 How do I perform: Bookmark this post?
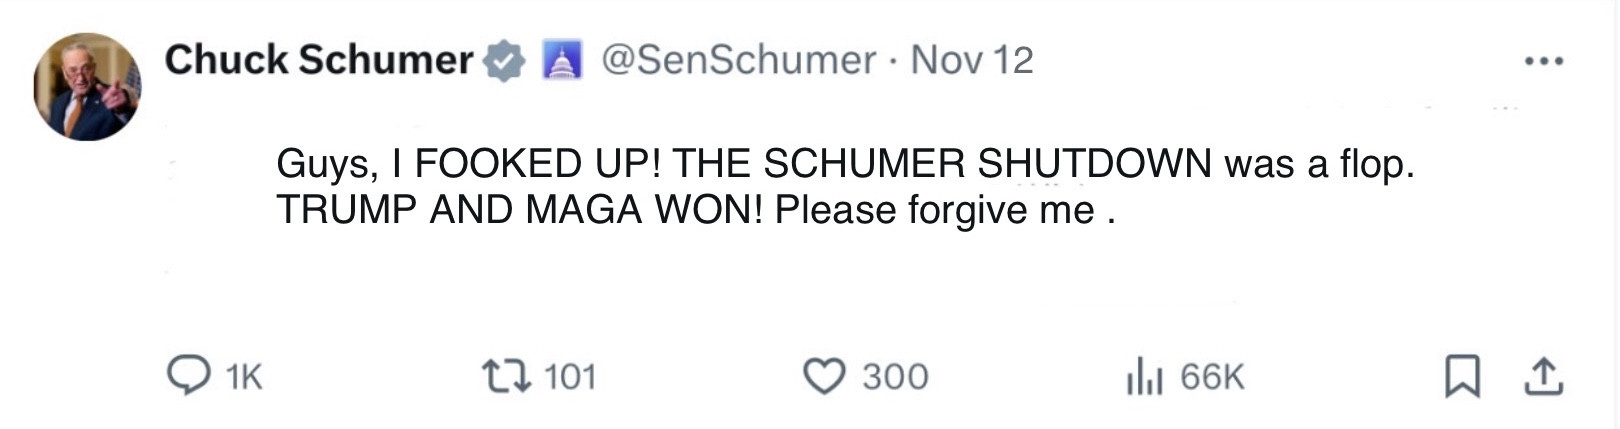point(1462,377)
